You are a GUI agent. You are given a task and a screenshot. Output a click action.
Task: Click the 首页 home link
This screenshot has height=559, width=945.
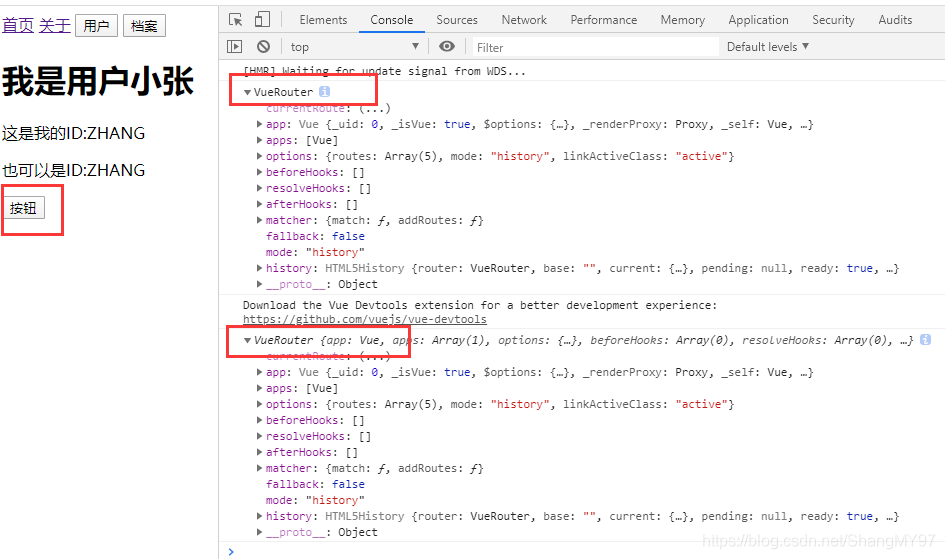click(x=18, y=25)
